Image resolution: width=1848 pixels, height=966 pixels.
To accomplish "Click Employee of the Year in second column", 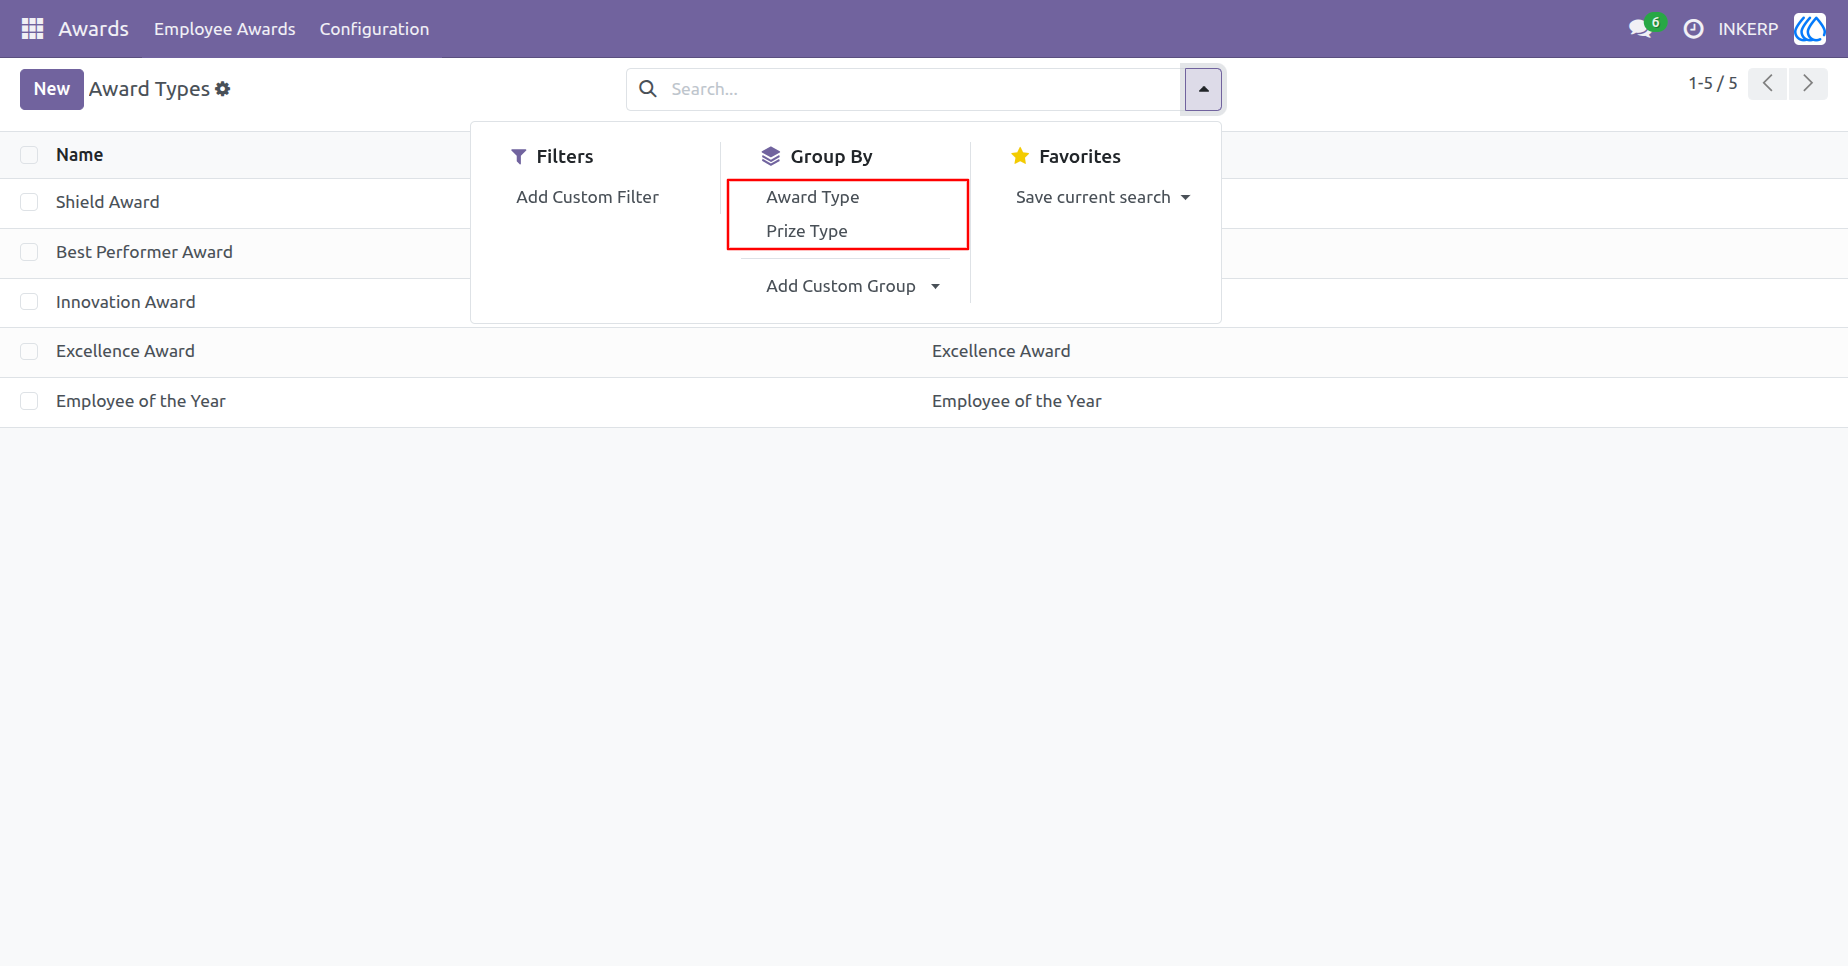I will pos(1016,401).
